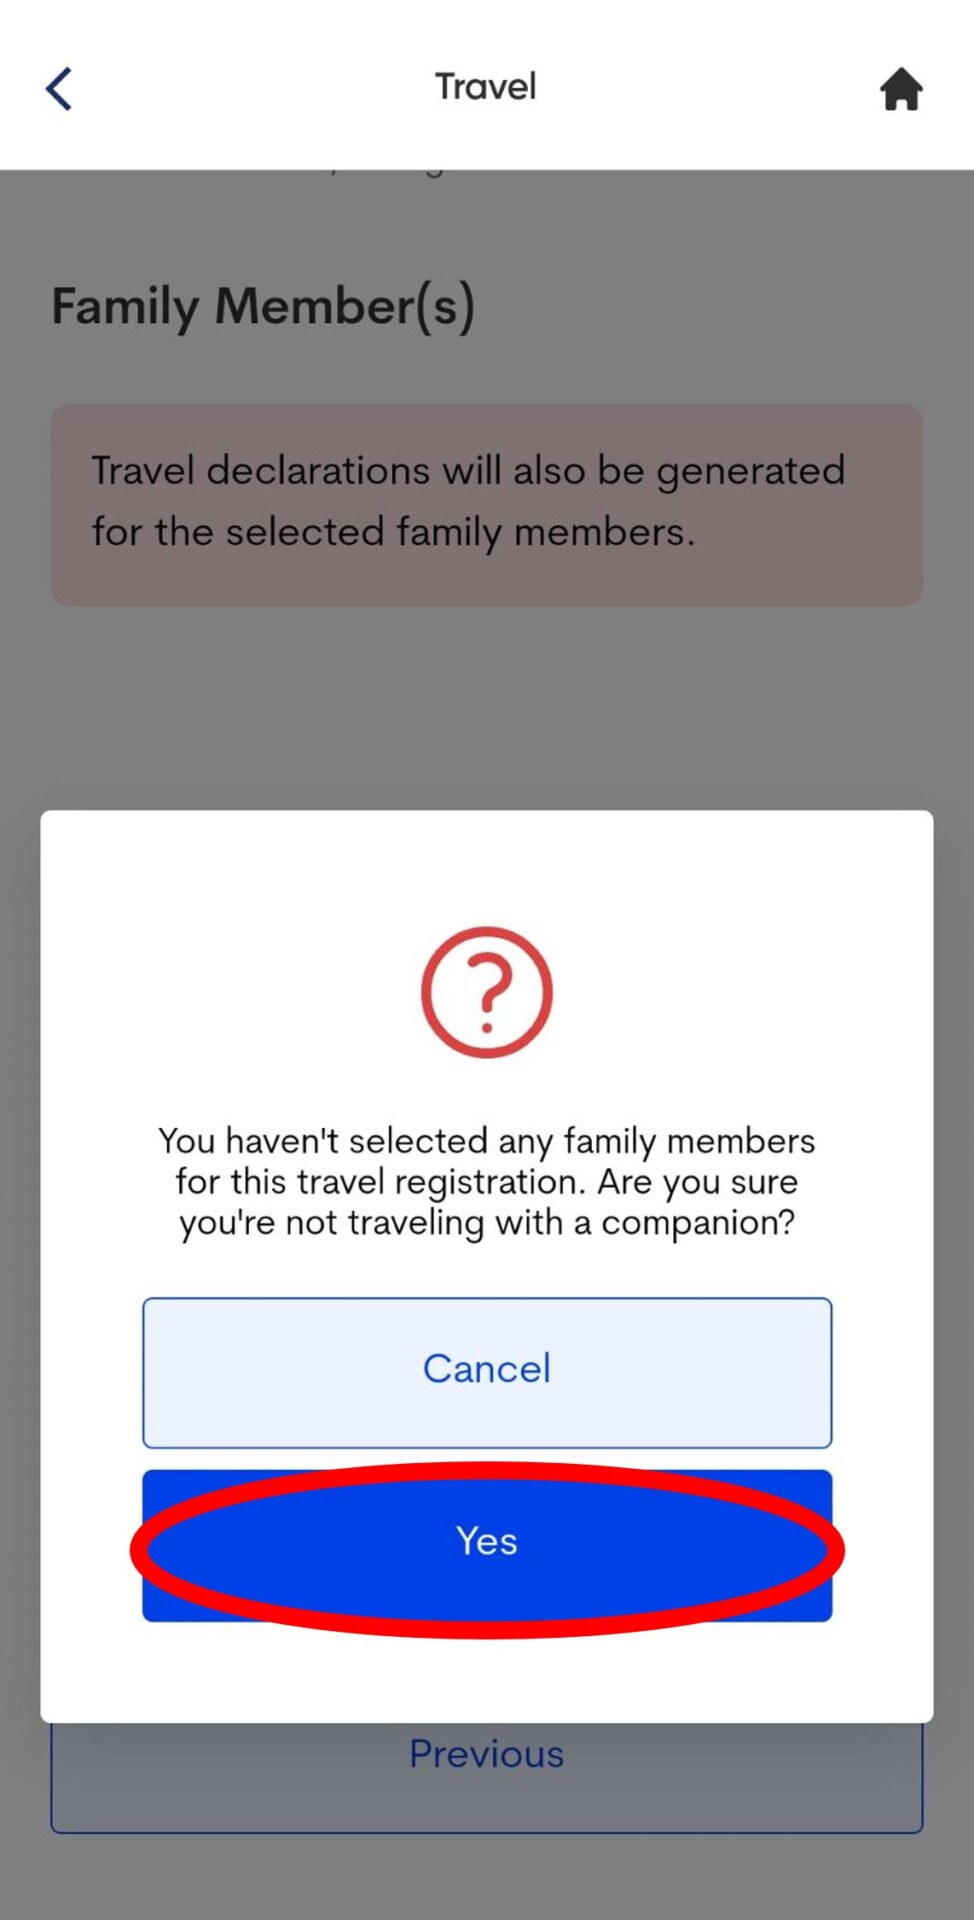This screenshot has height=1920, width=974.
Task: Return to previous screen with chevron
Action: [59, 88]
